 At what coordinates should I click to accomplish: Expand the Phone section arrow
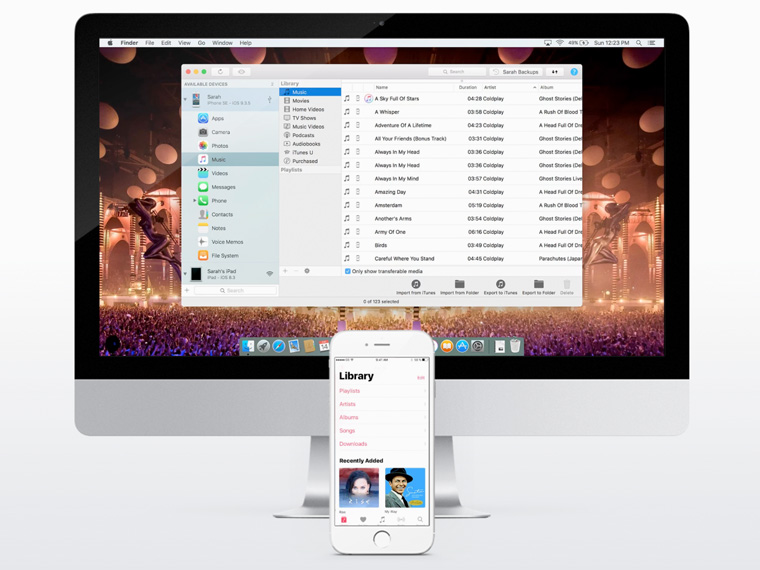[194, 200]
